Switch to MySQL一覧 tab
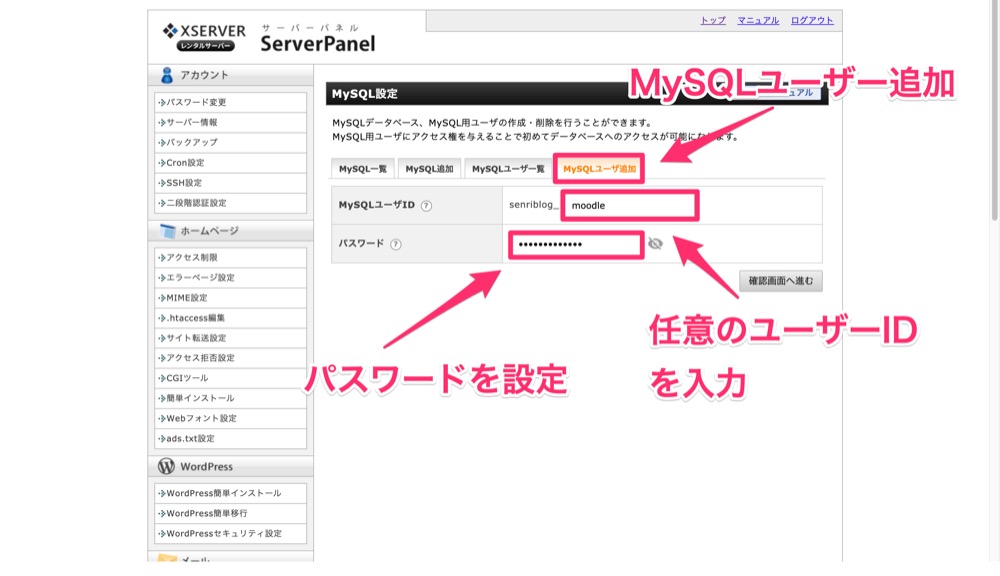Screen dimensions: 1000x576 (363, 169)
